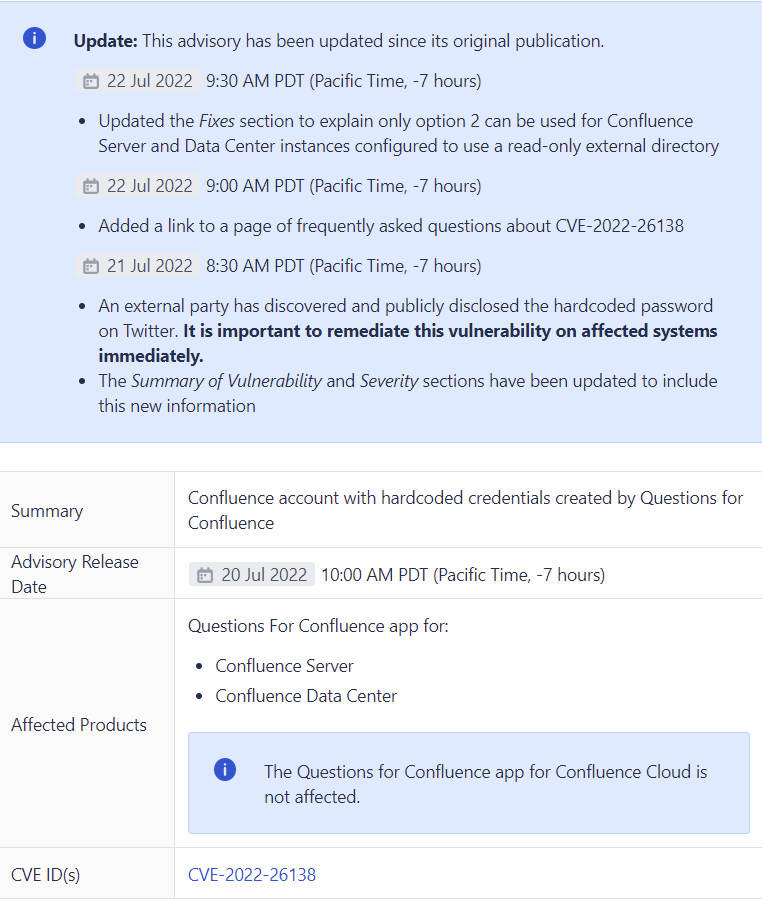The image size is (762, 900).
Task: Click the Summary row label
Action: tap(47, 511)
